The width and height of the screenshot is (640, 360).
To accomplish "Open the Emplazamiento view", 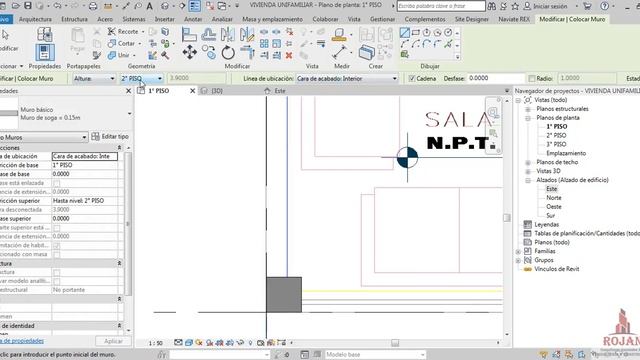I will pyautogui.click(x=566, y=153).
